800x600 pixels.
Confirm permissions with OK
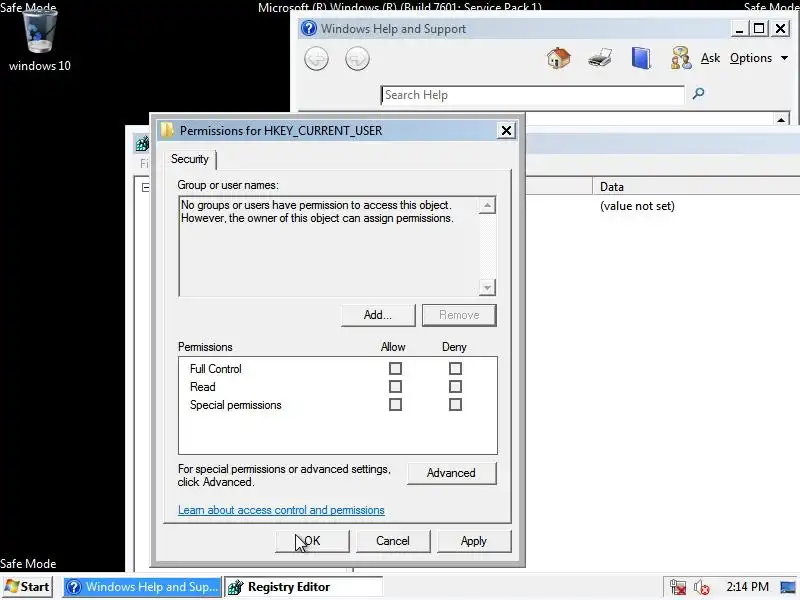click(x=312, y=541)
